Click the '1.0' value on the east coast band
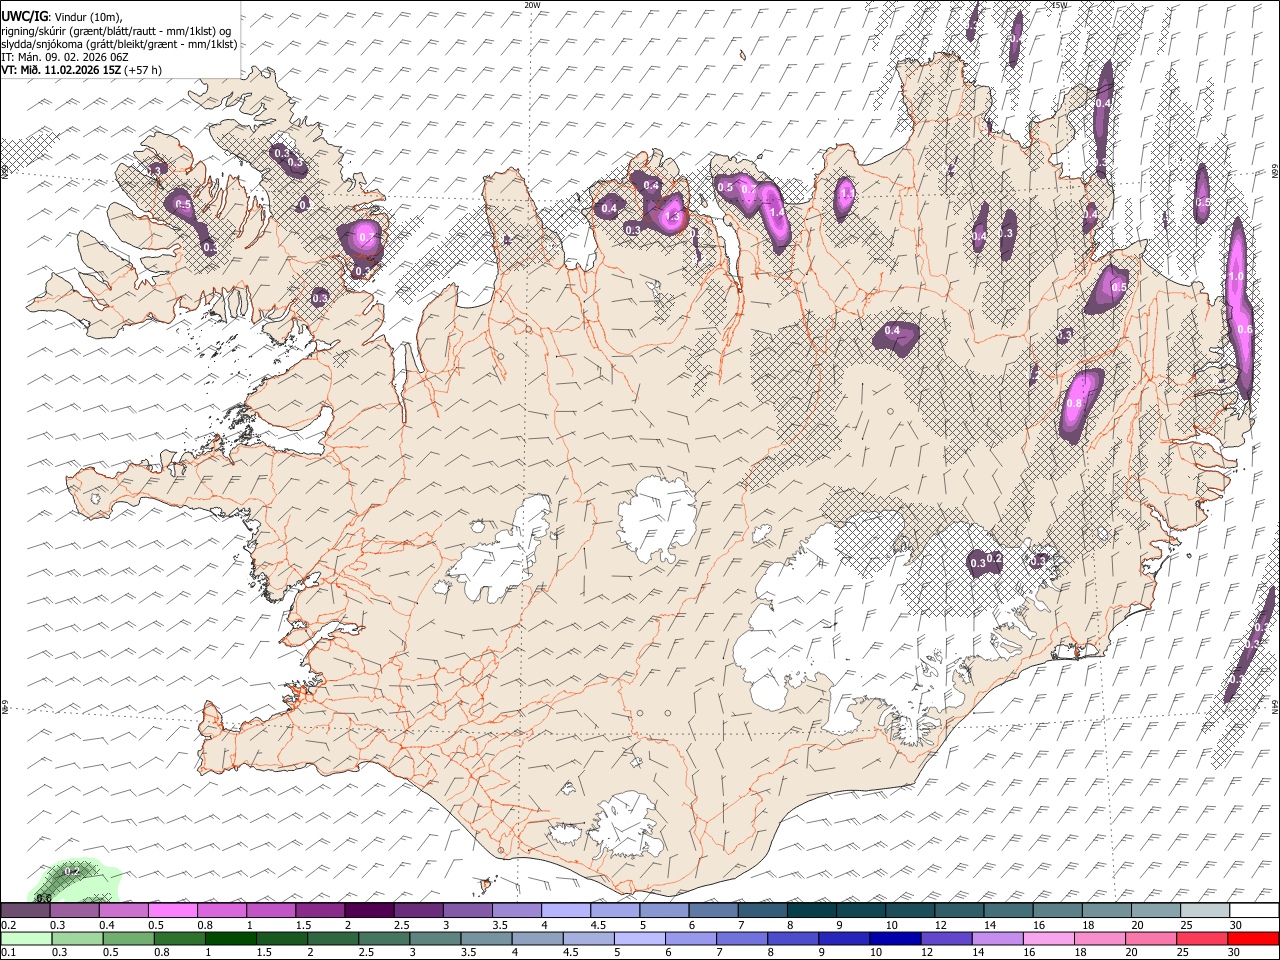The height and width of the screenshot is (960, 1280). click(x=1236, y=277)
